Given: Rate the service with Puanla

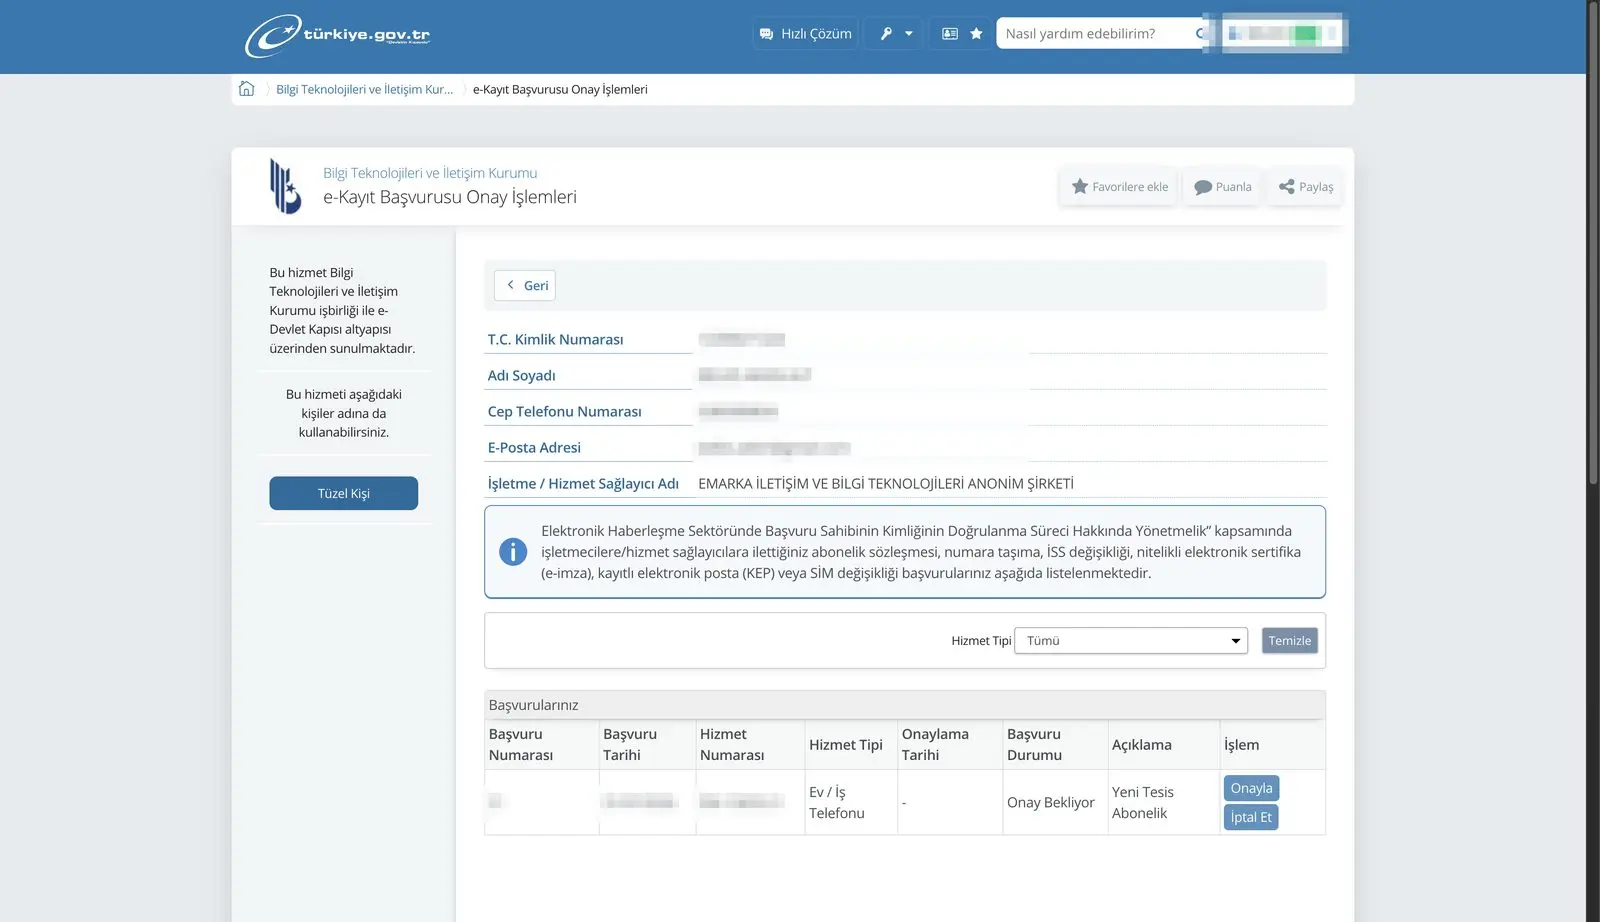Looking at the screenshot, I should pos(1223,187).
